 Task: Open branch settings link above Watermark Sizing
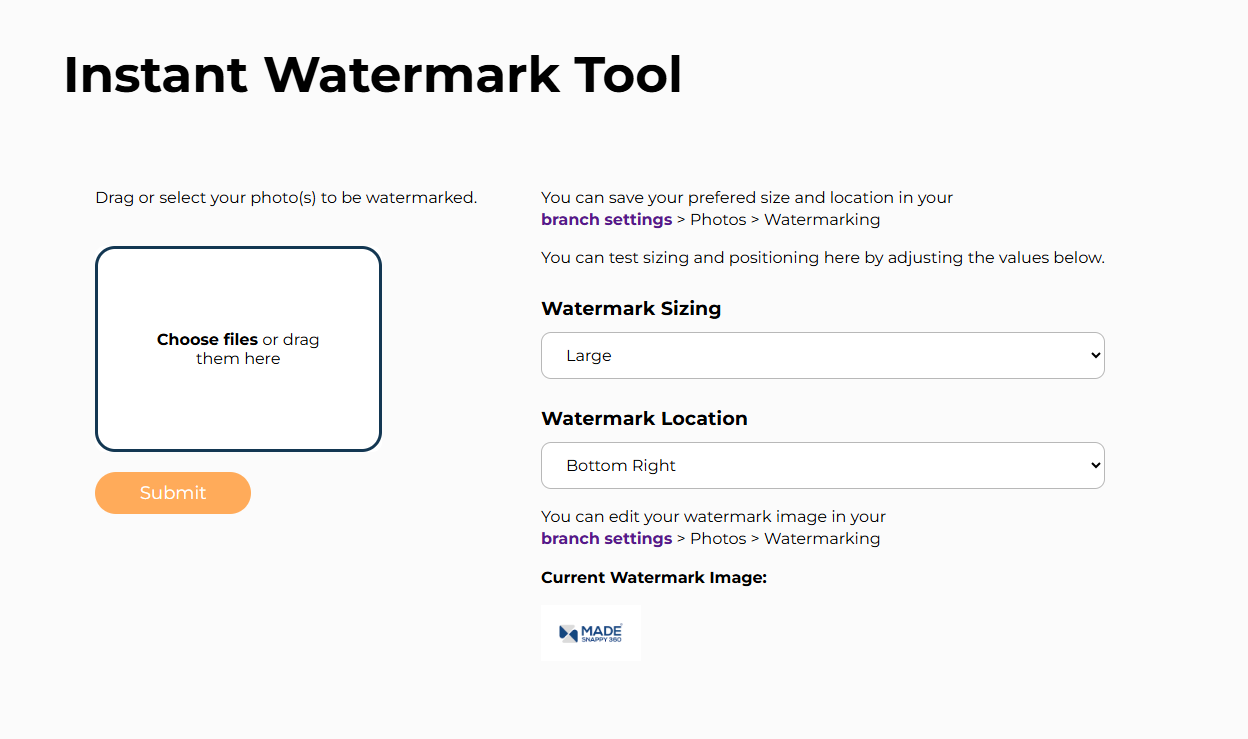point(606,220)
